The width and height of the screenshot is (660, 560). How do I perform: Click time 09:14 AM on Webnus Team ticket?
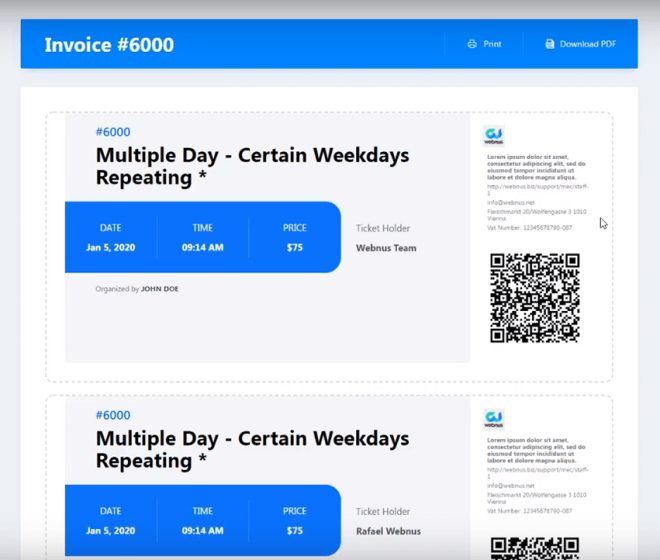202,248
